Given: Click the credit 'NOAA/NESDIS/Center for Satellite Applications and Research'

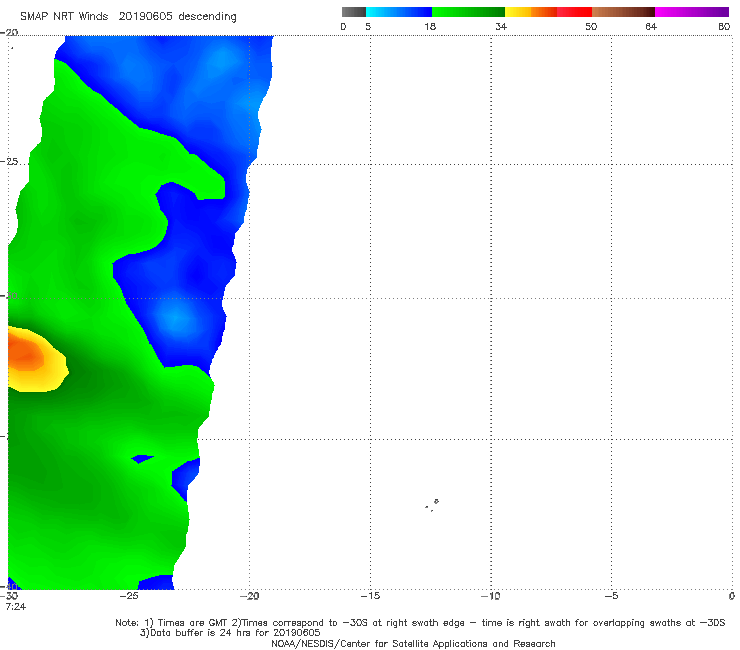Looking at the screenshot, I should coord(413,644).
